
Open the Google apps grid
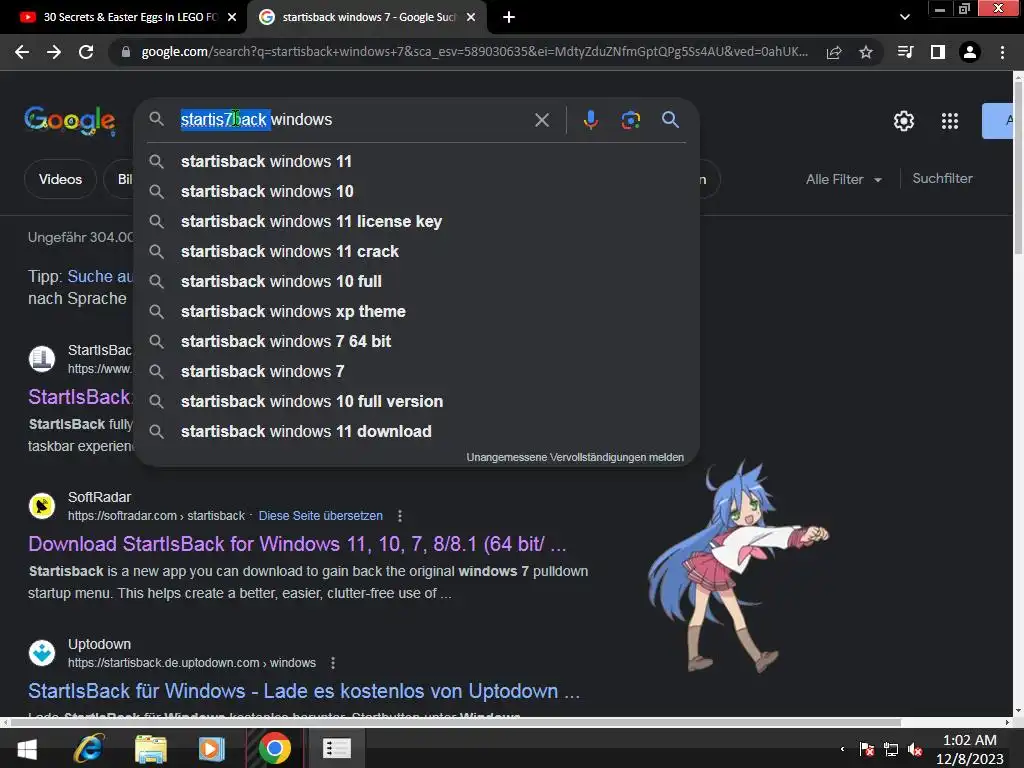point(950,121)
